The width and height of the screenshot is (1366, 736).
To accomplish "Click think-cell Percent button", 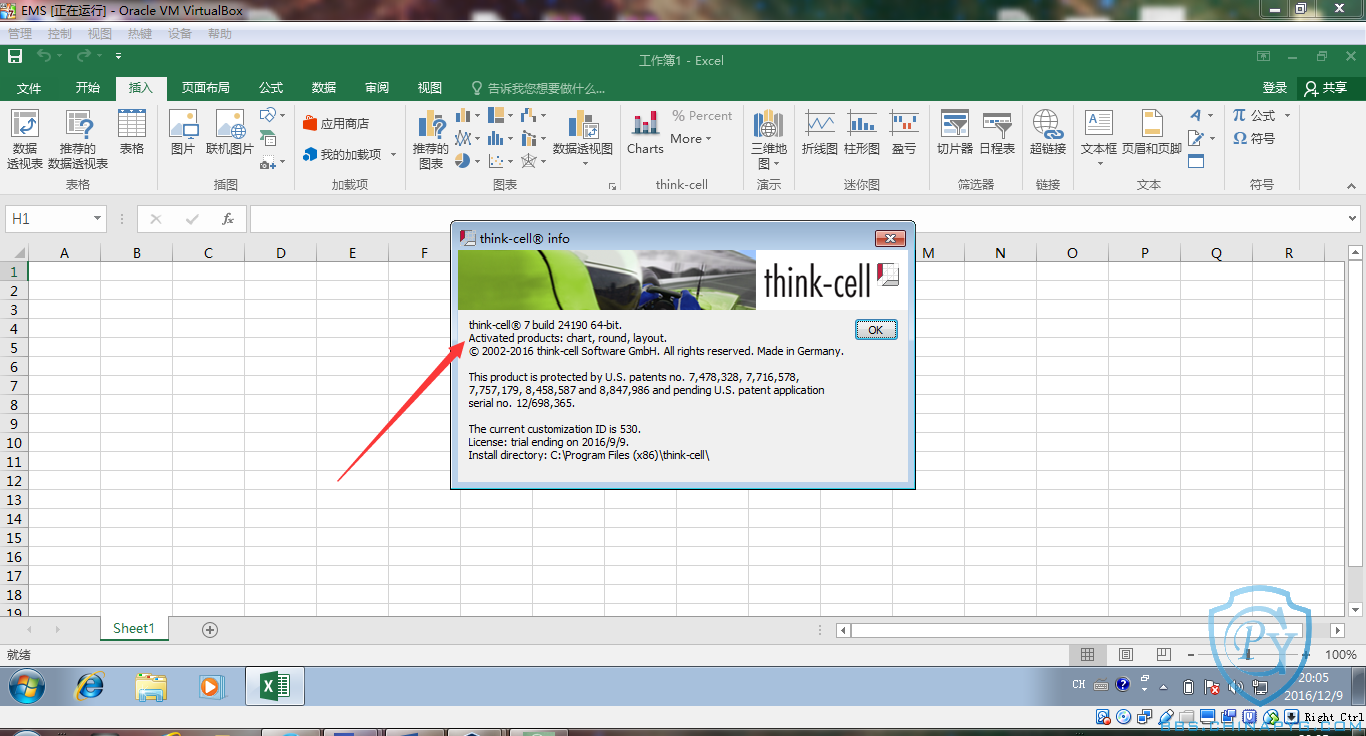I will click(x=702, y=116).
